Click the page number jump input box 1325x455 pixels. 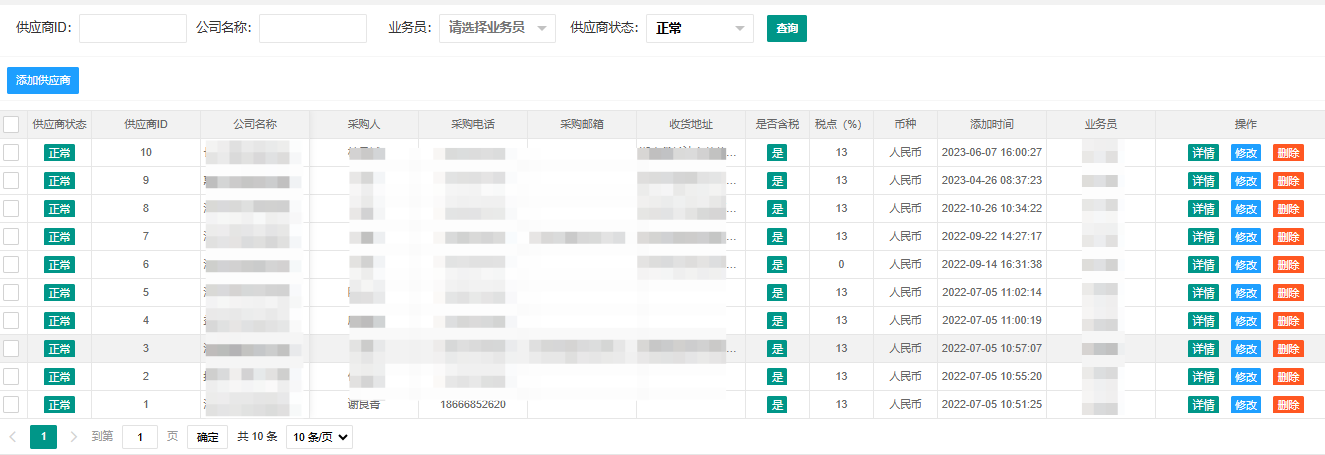[x=140, y=437]
